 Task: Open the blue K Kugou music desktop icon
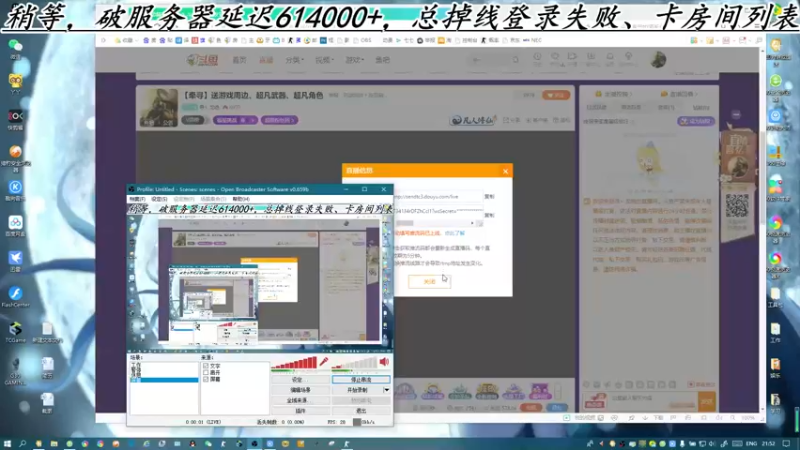point(15,189)
